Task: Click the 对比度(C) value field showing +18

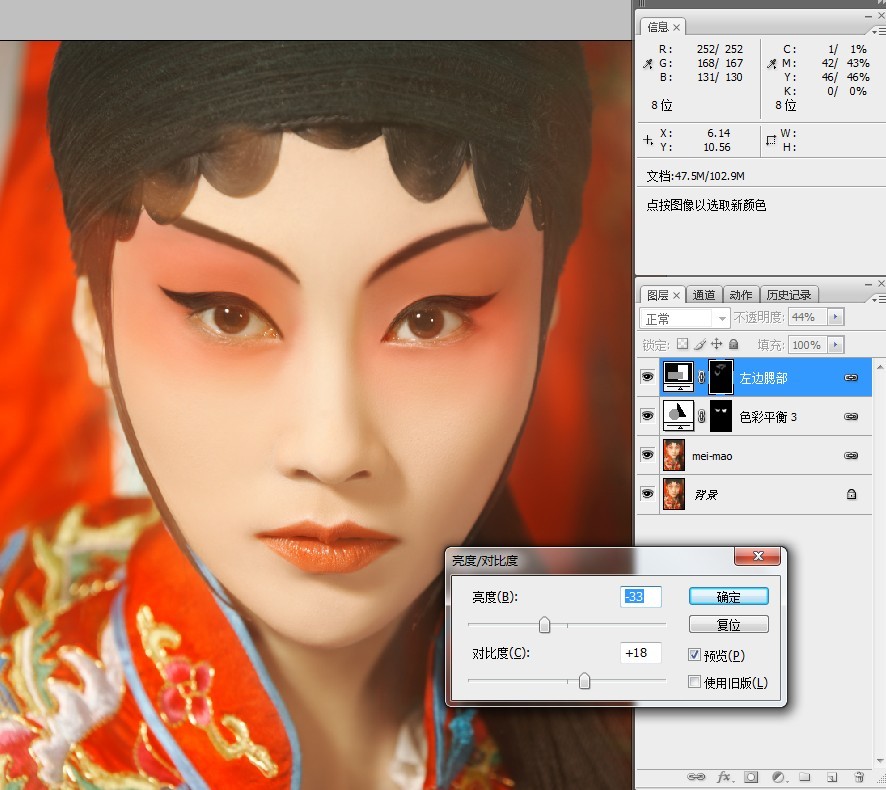Action: tap(640, 653)
